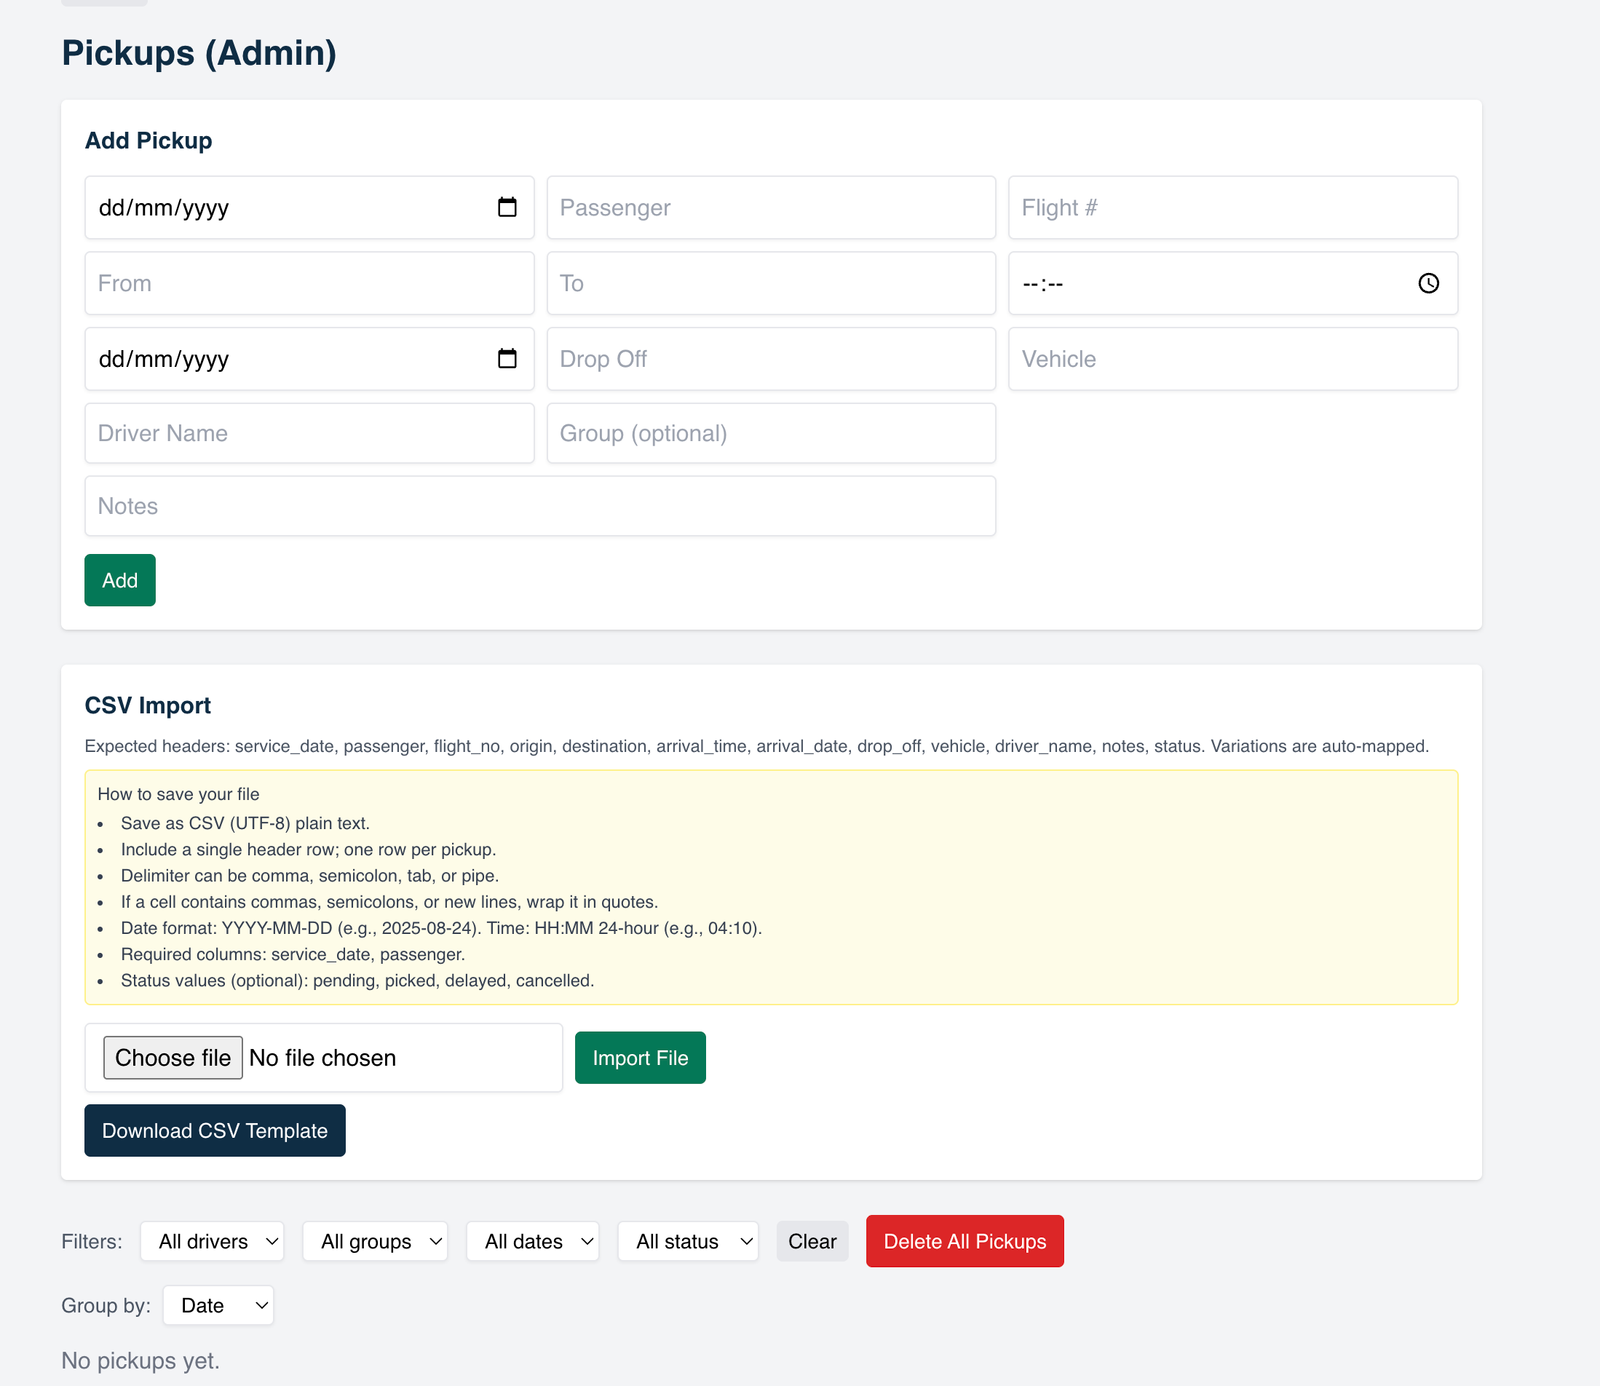Click the Choose file button

[x=173, y=1057]
